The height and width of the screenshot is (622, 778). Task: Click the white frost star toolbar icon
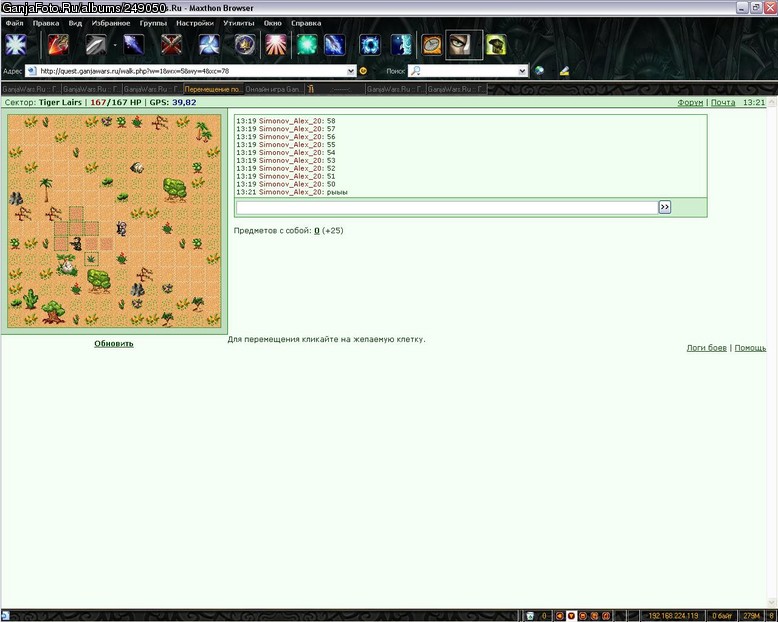coord(16,45)
